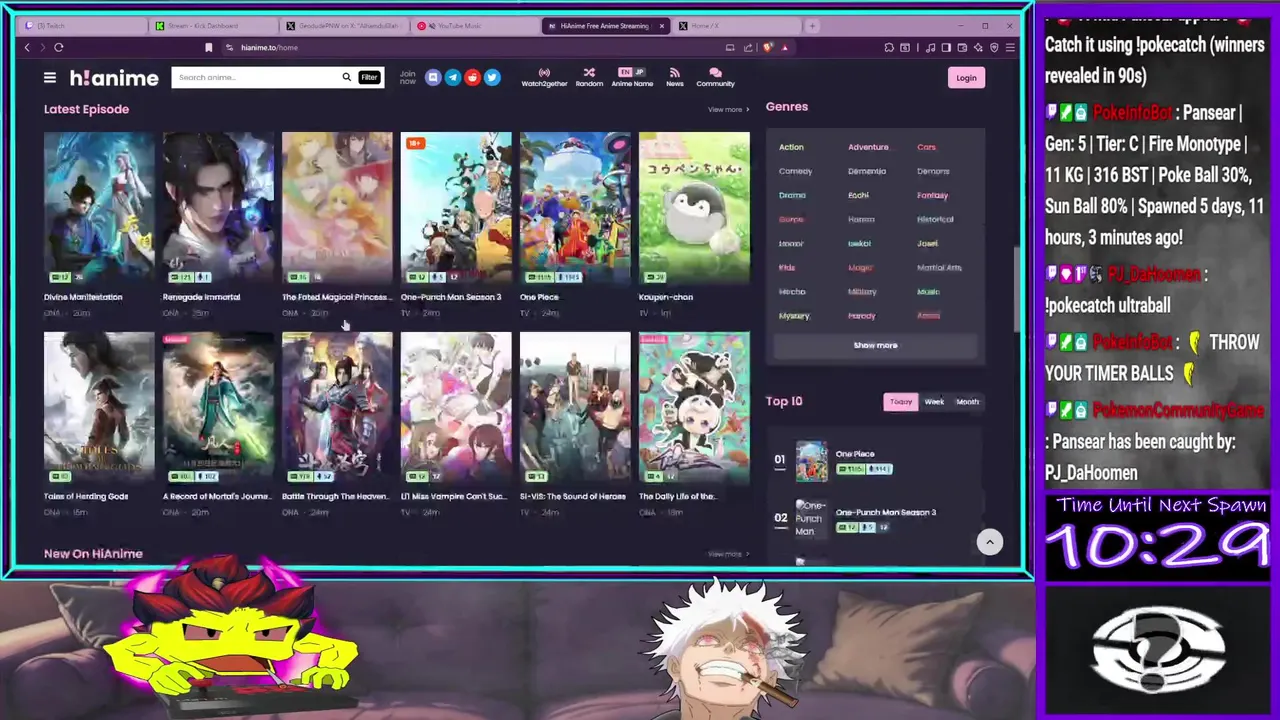Open Watch2gether
This screenshot has height=720, width=1280.
point(544,77)
